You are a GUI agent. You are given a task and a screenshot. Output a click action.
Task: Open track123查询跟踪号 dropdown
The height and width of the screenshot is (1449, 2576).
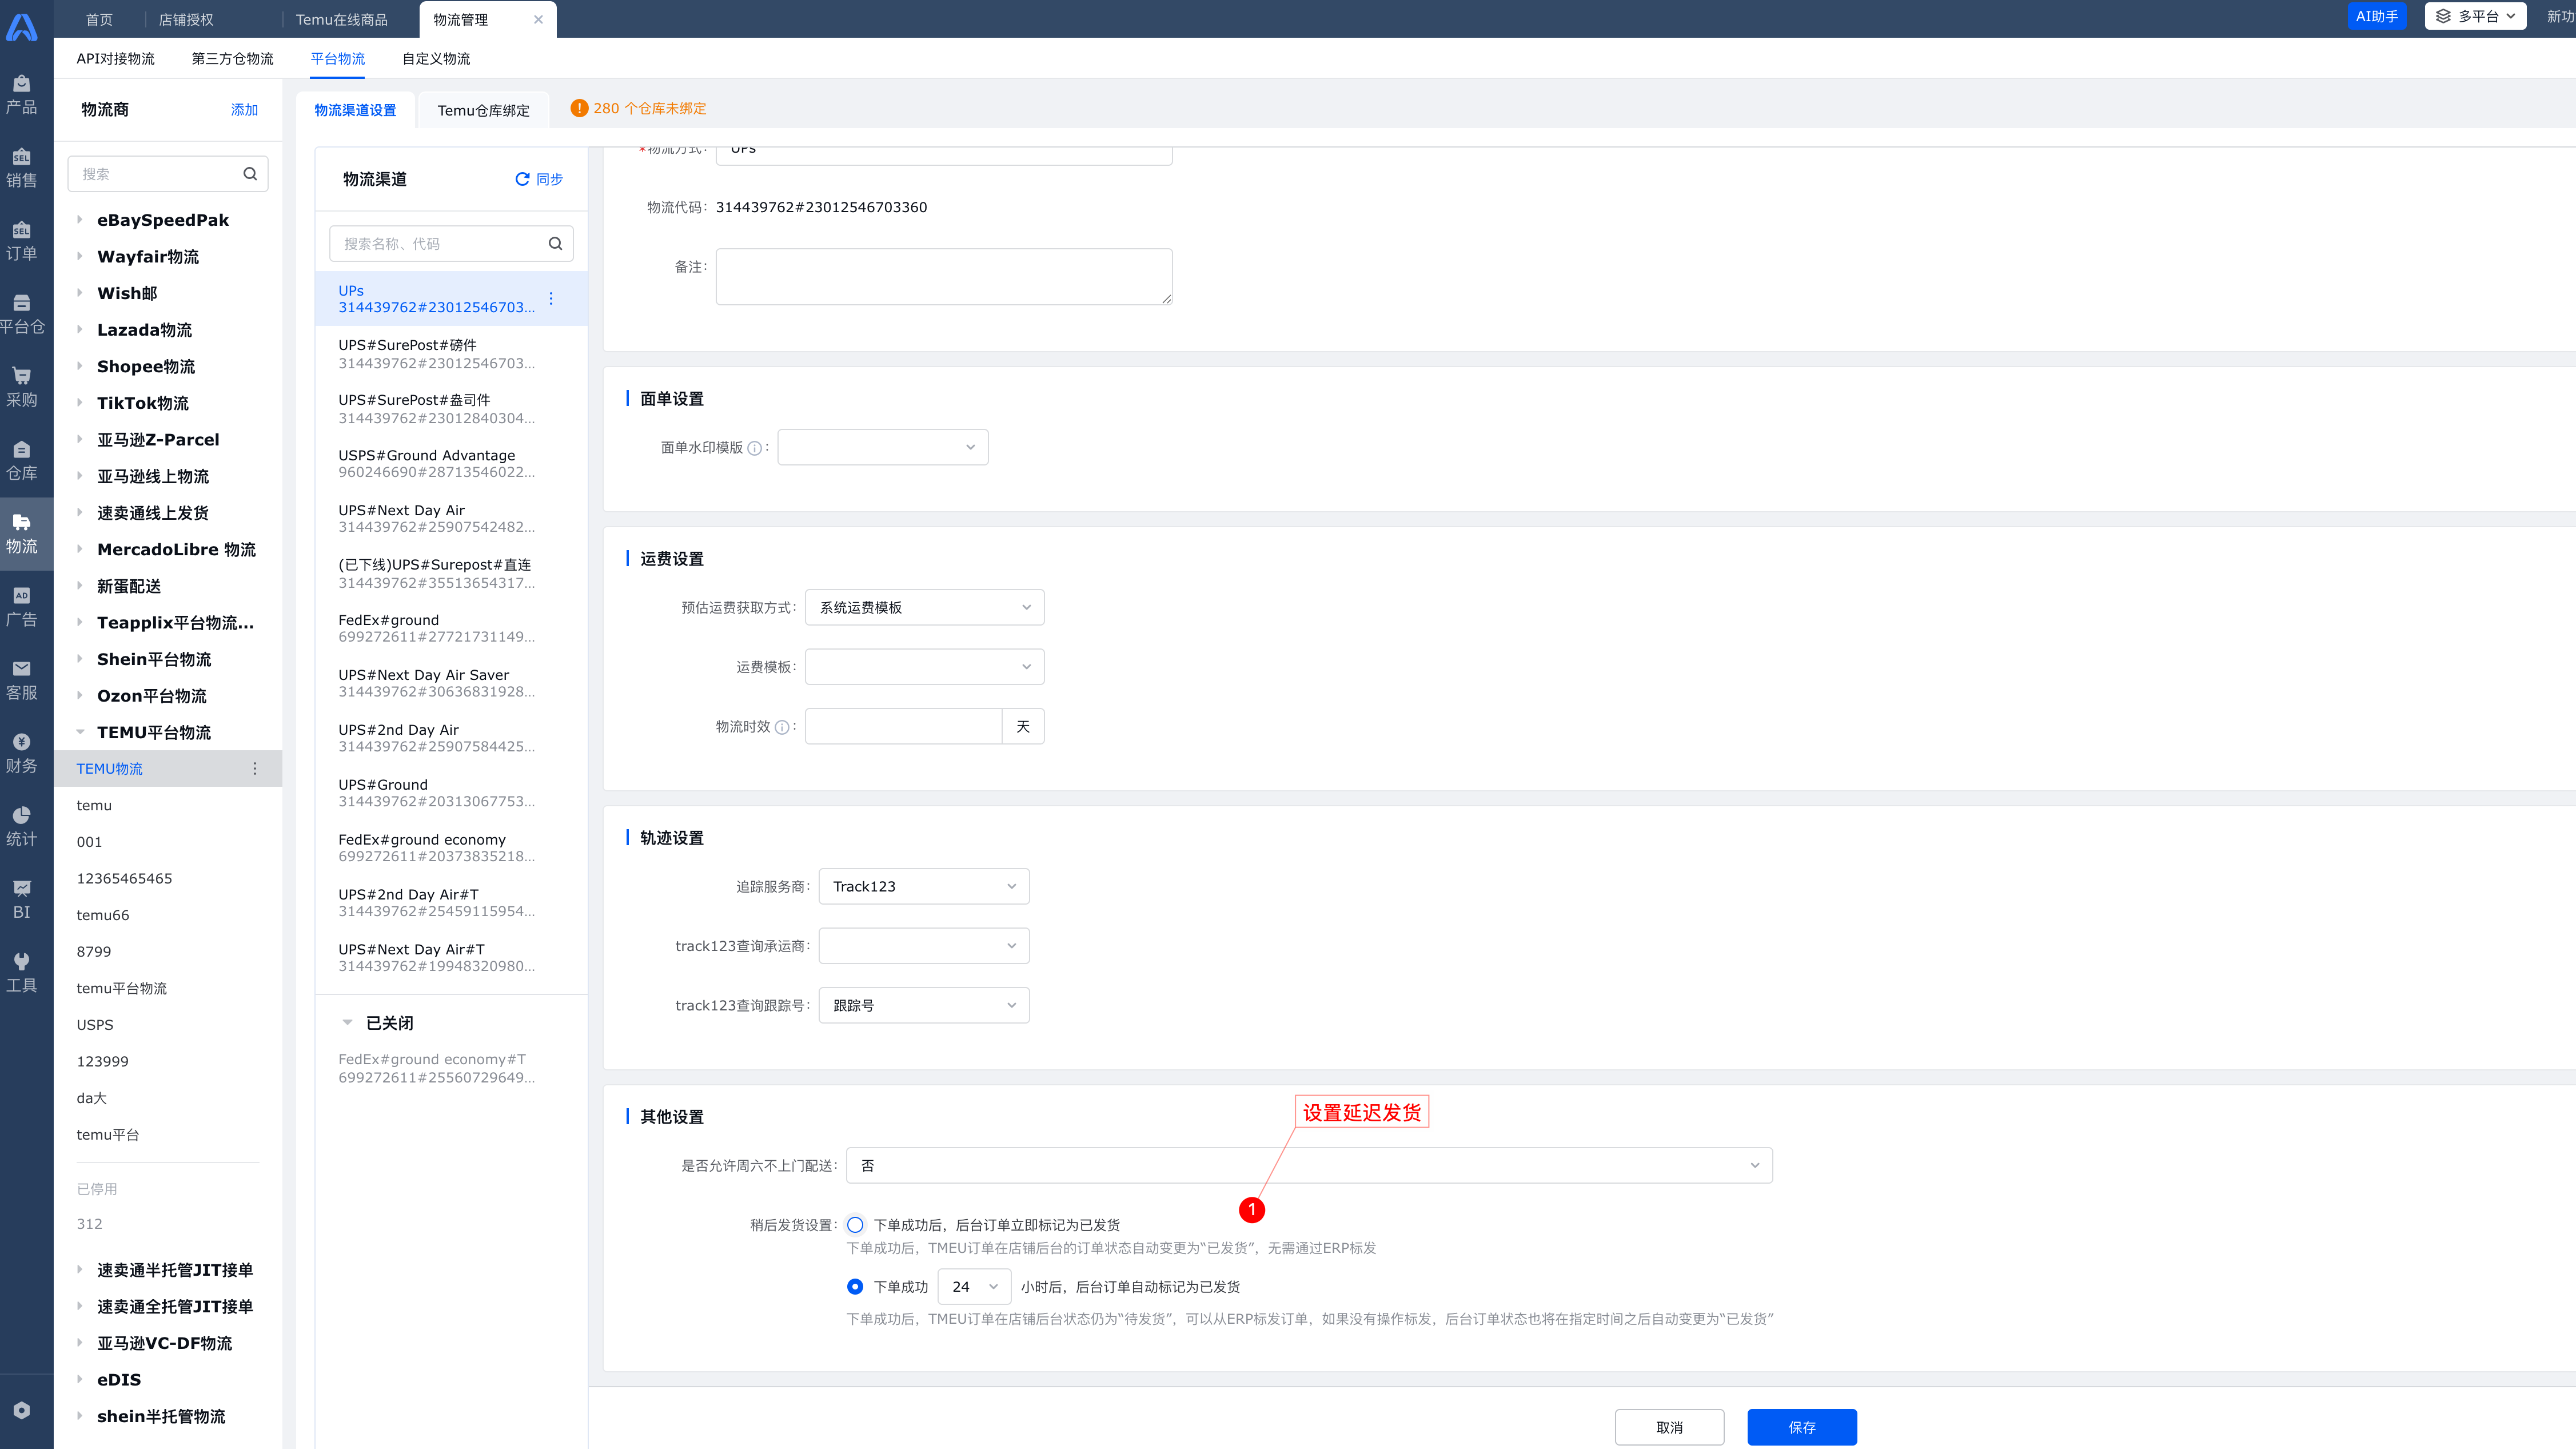pos(924,1005)
